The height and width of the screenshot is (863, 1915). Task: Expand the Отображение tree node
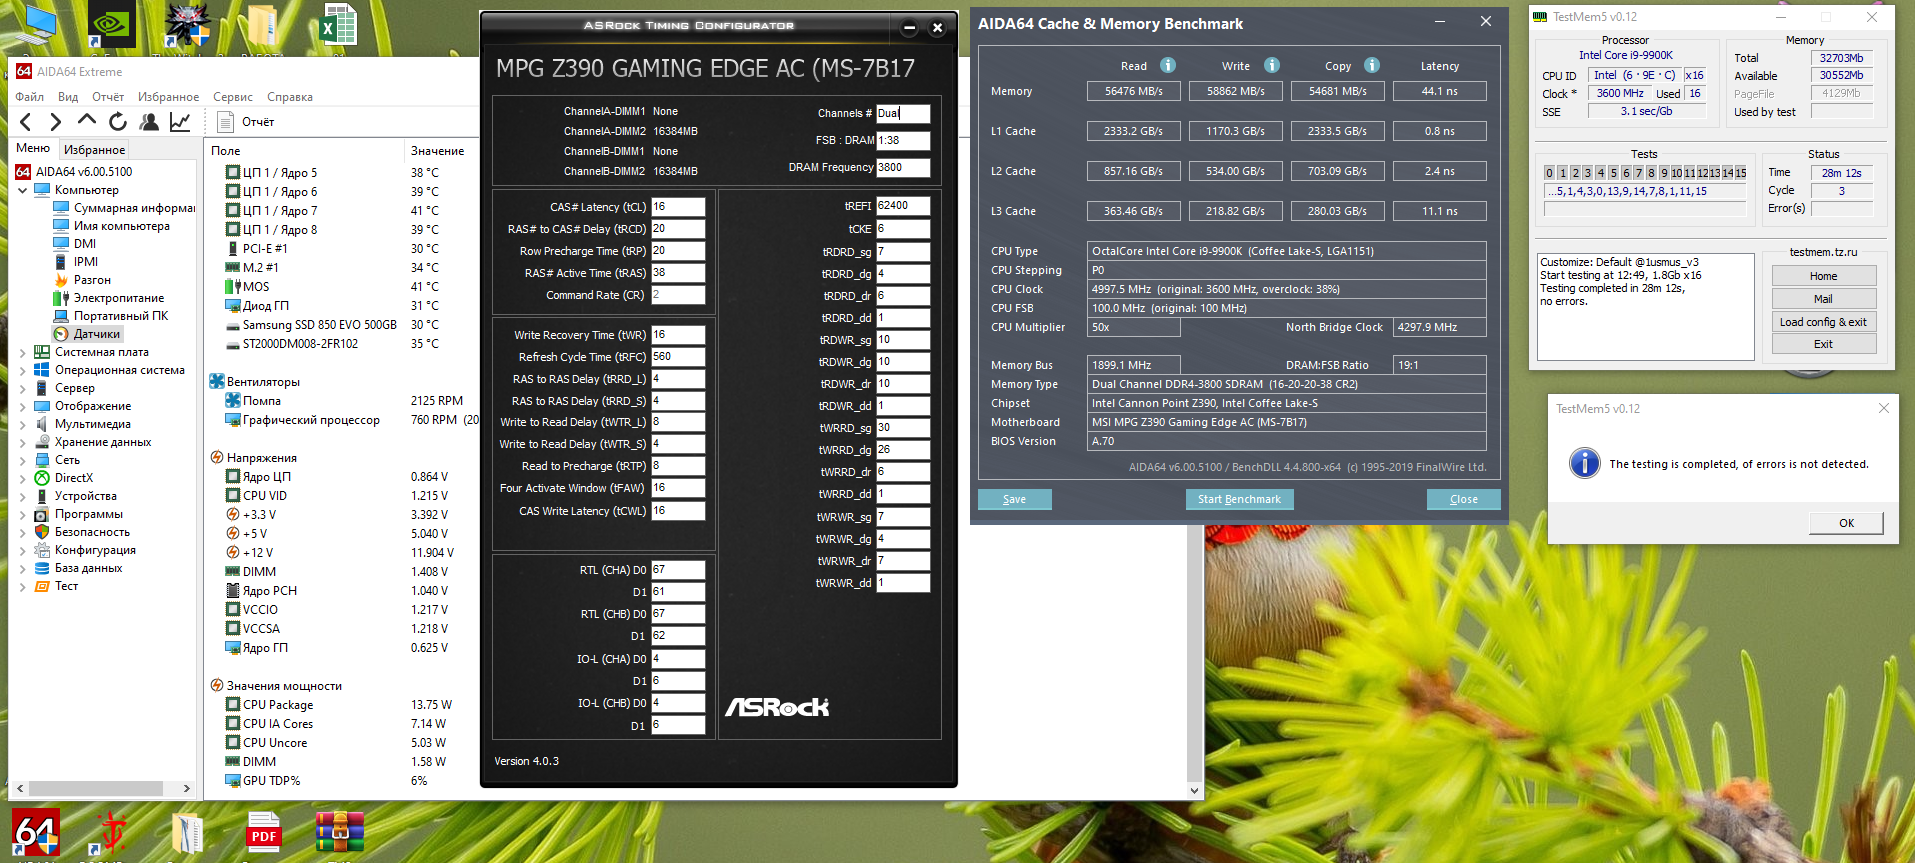pyautogui.click(x=23, y=406)
